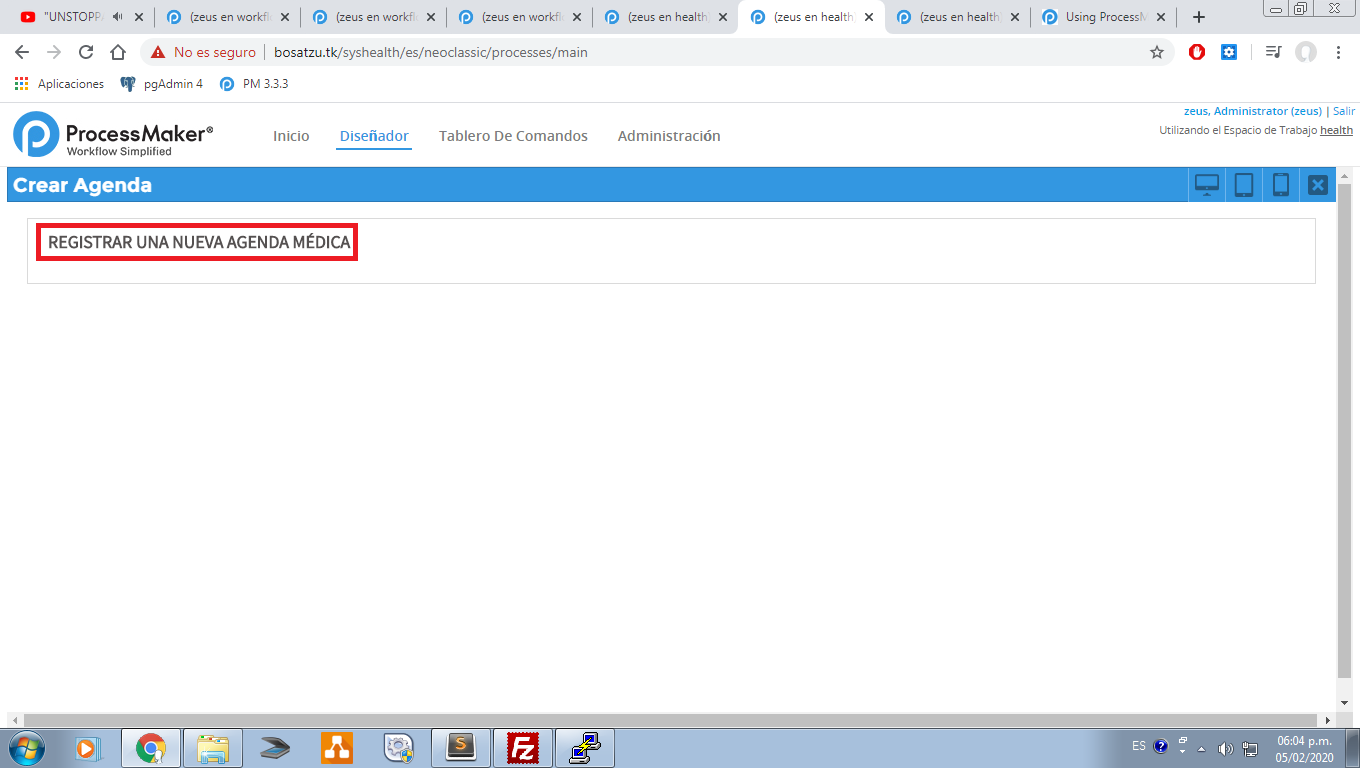Open the scanner application in taskbar
This screenshot has height=768, width=1360.
pos(275,747)
